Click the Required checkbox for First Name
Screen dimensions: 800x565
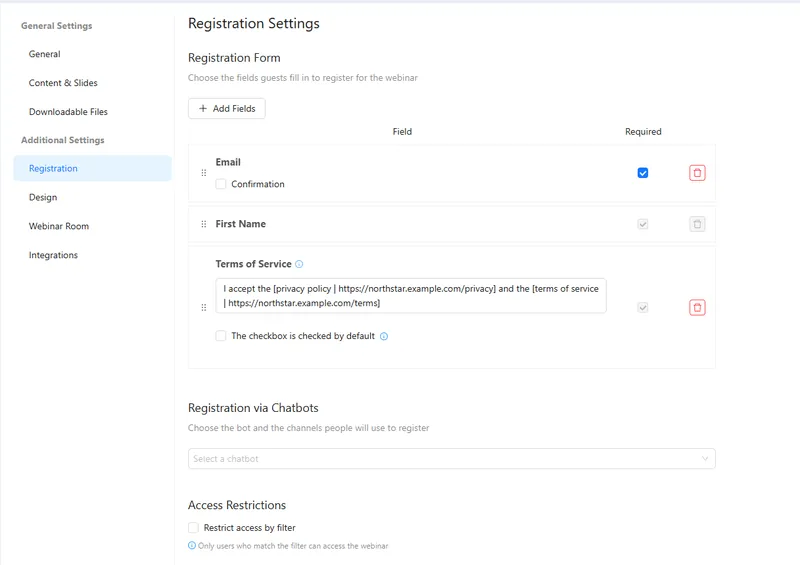642,224
